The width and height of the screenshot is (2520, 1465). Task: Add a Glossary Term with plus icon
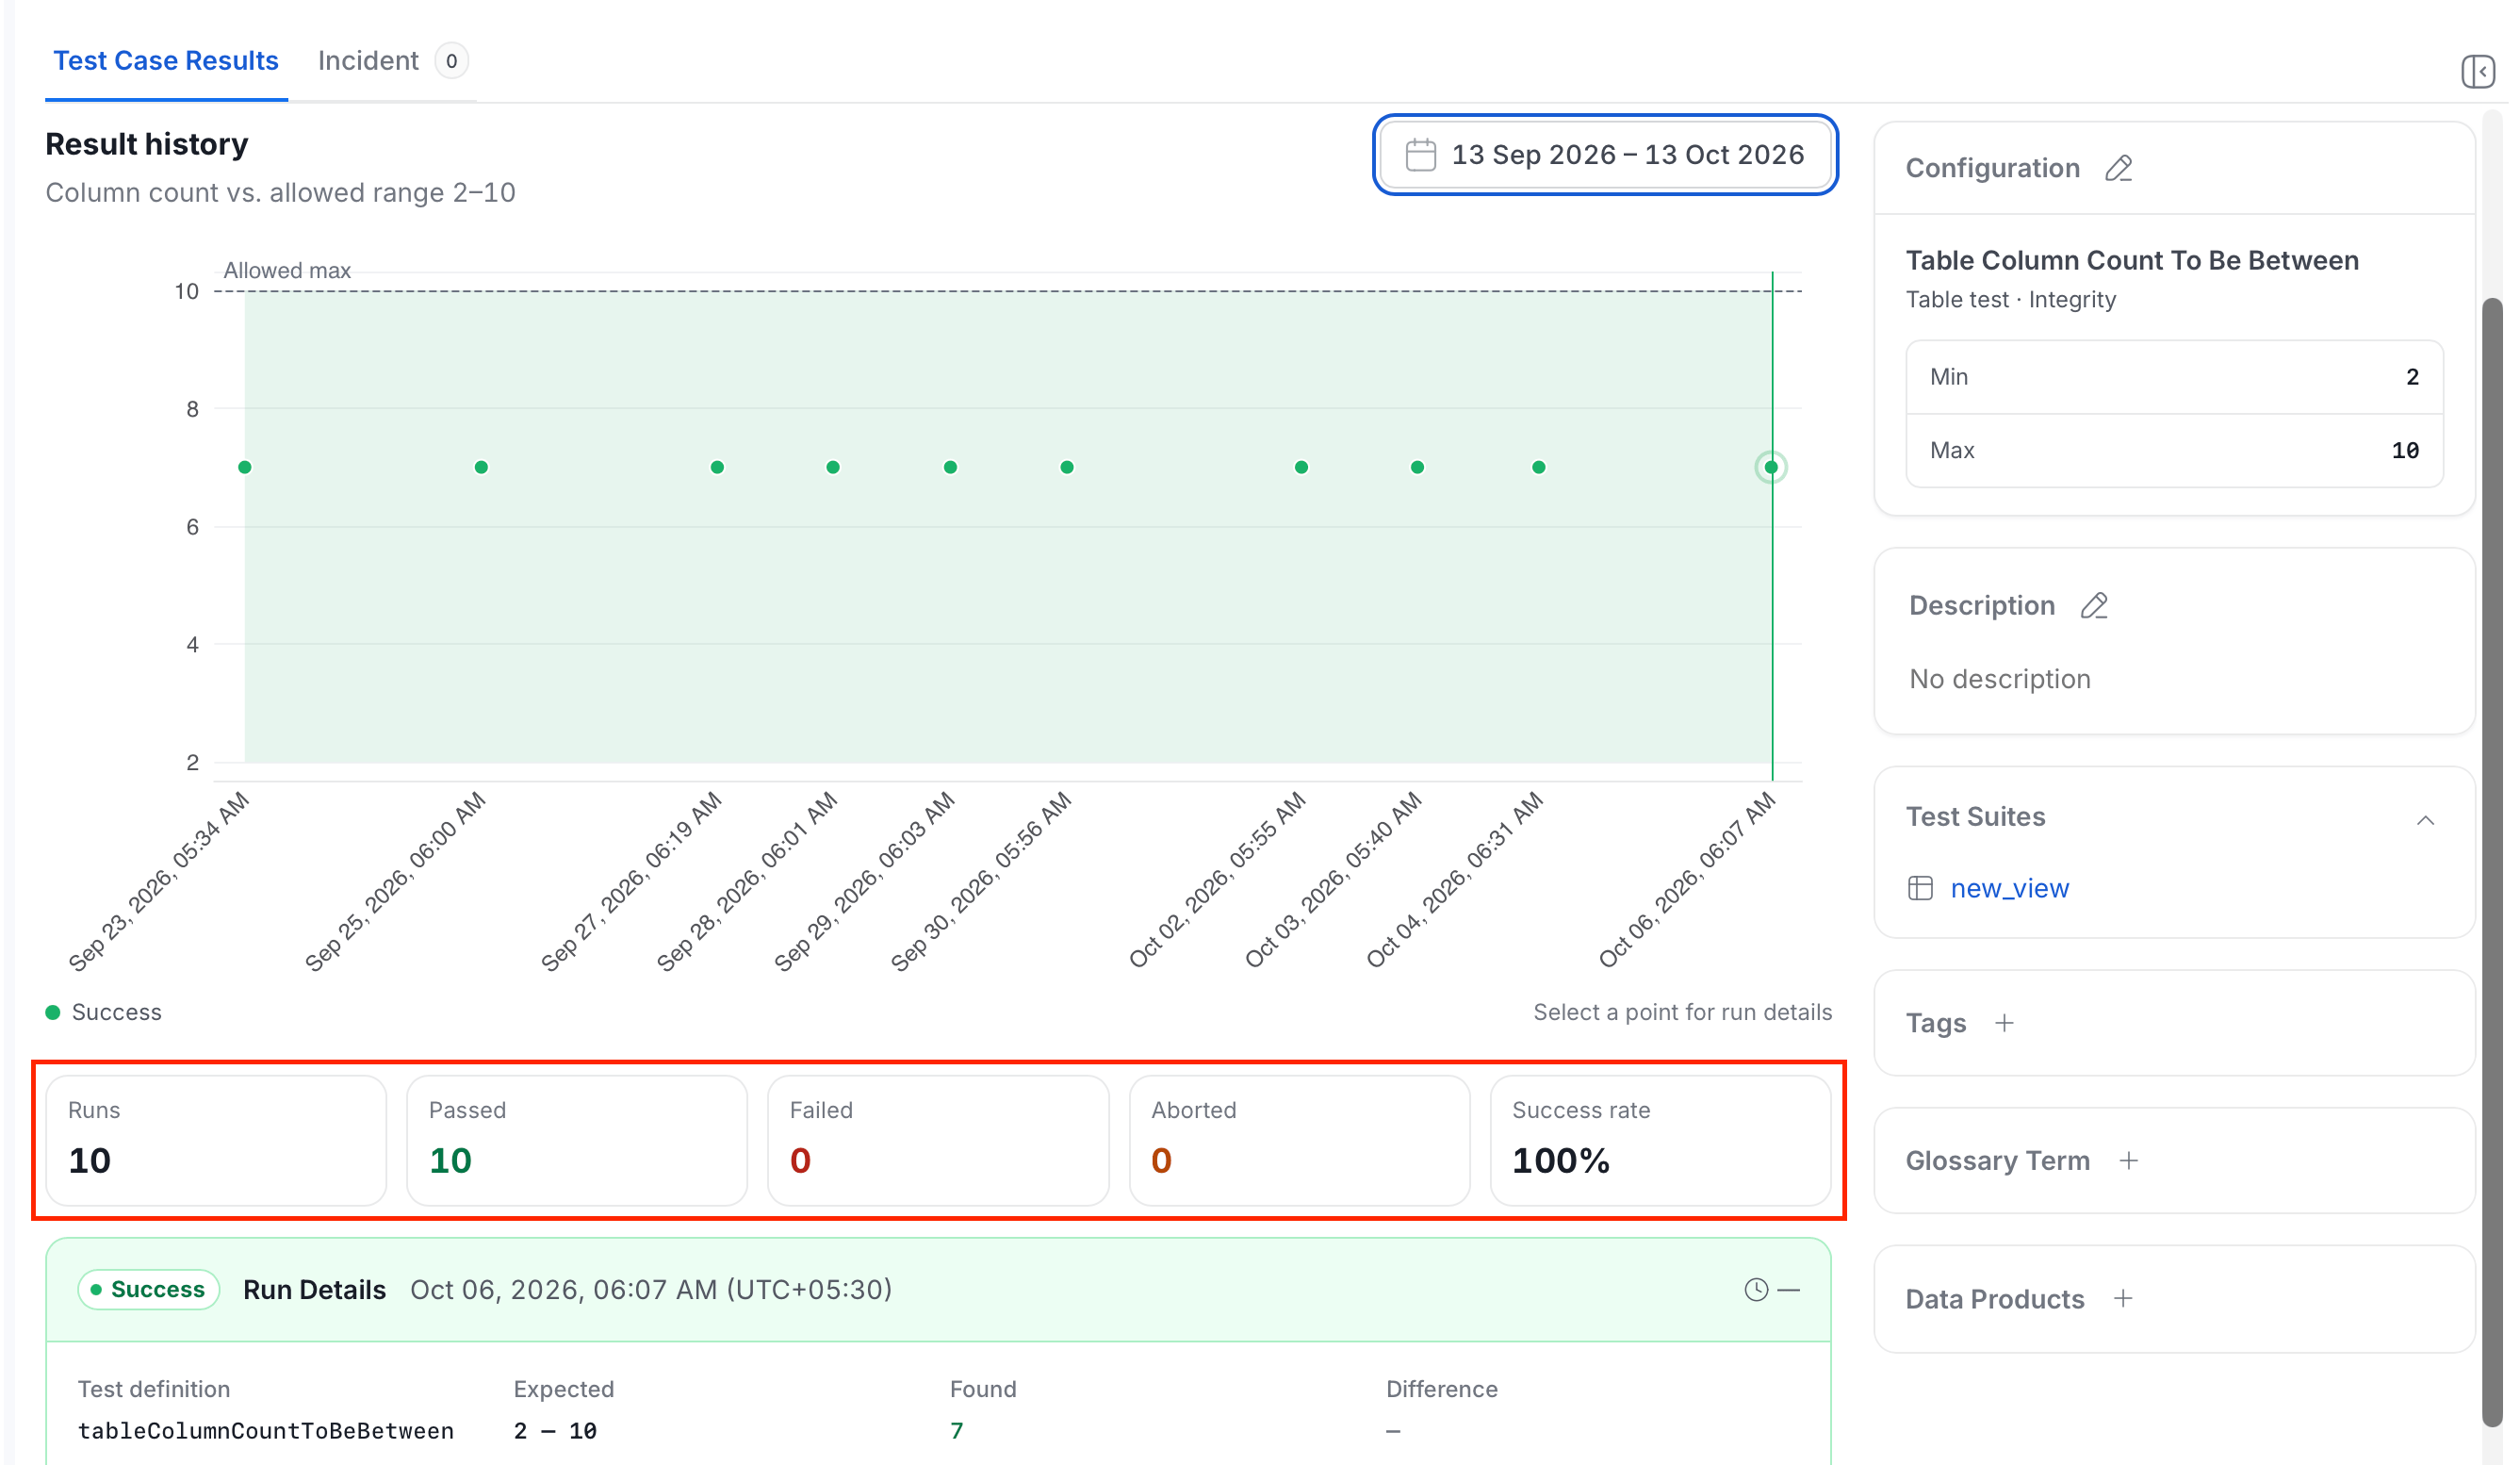coord(2129,1160)
